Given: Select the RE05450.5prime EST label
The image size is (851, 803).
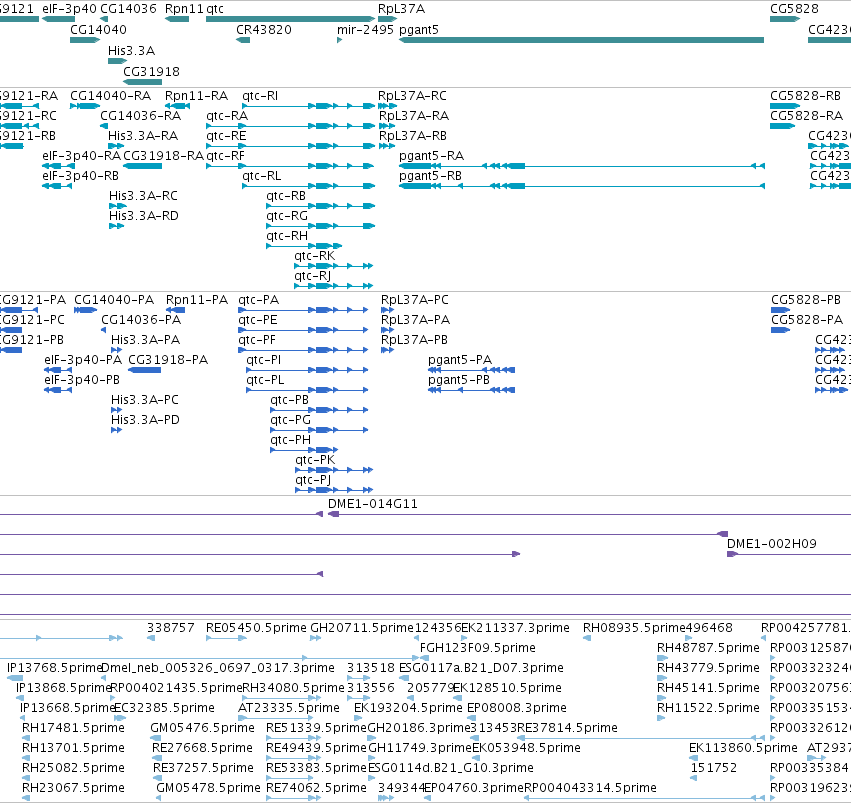Looking at the screenshot, I should (x=256, y=628).
